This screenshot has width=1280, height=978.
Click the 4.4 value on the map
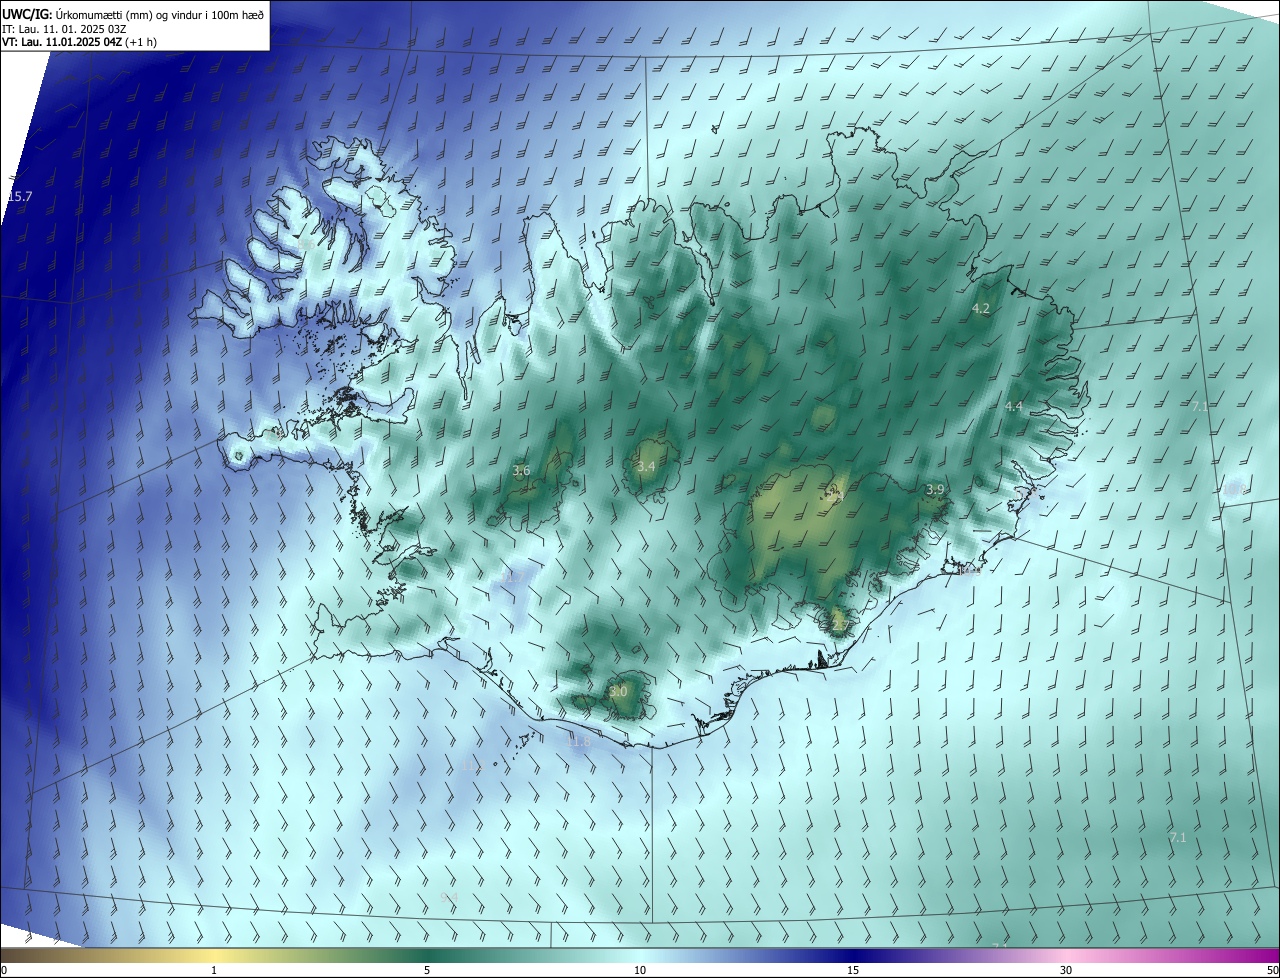coord(1014,406)
